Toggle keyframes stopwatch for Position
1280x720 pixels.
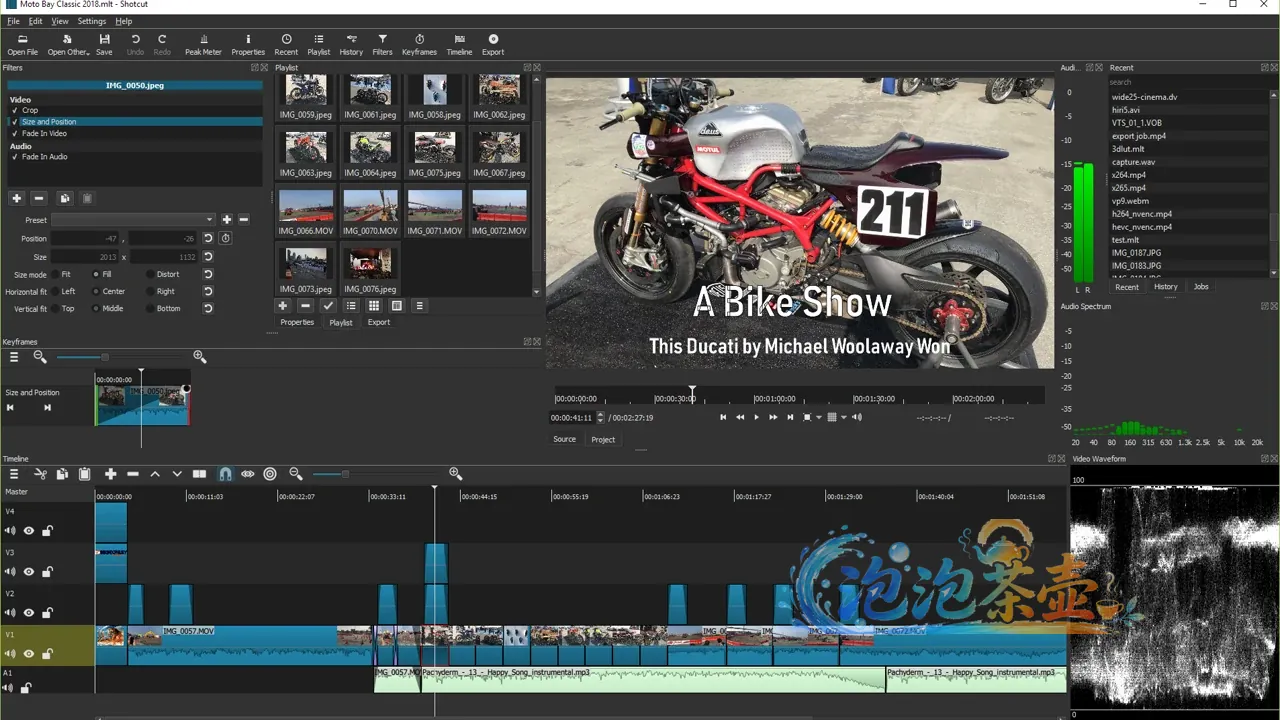coord(226,238)
